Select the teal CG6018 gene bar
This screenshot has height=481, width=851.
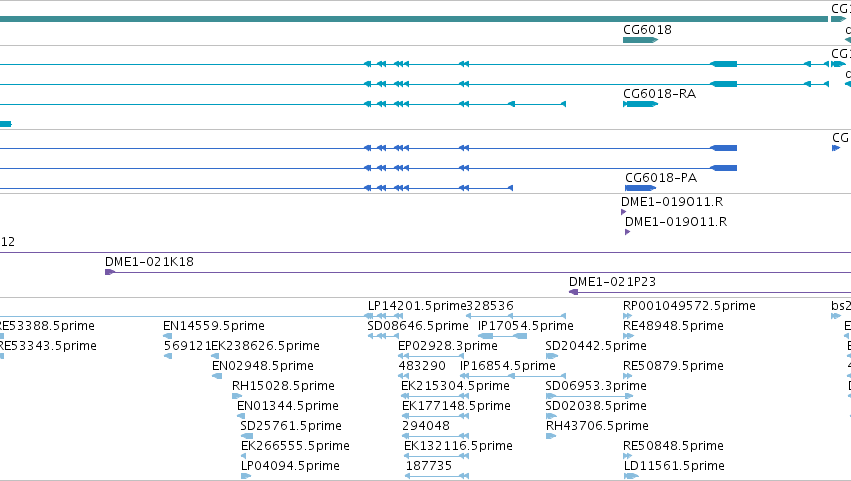point(640,40)
